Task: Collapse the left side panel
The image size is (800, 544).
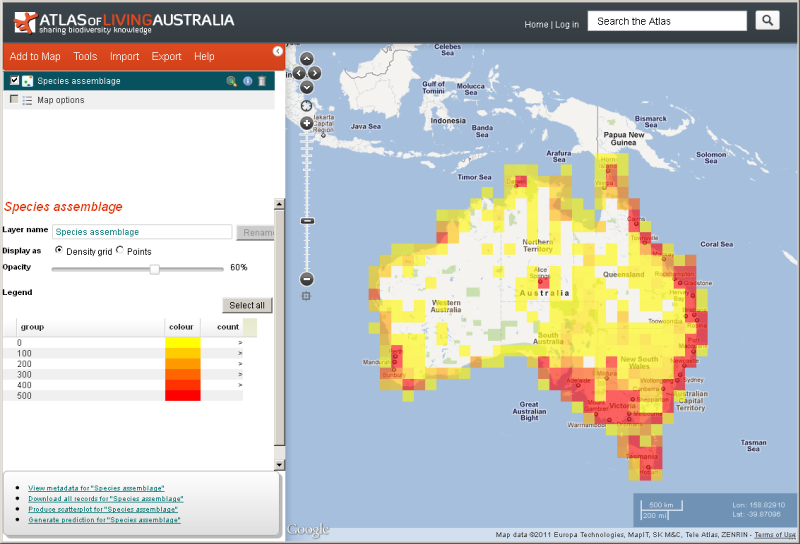Action: [x=278, y=51]
